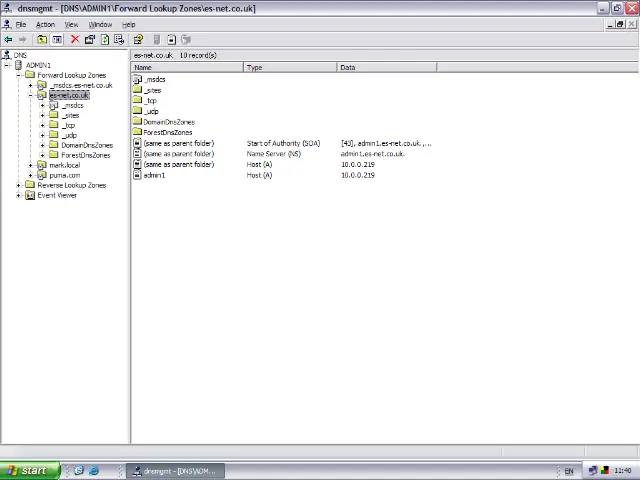Select the _sites folder in record list
The width and height of the screenshot is (640, 480).
point(147,90)
